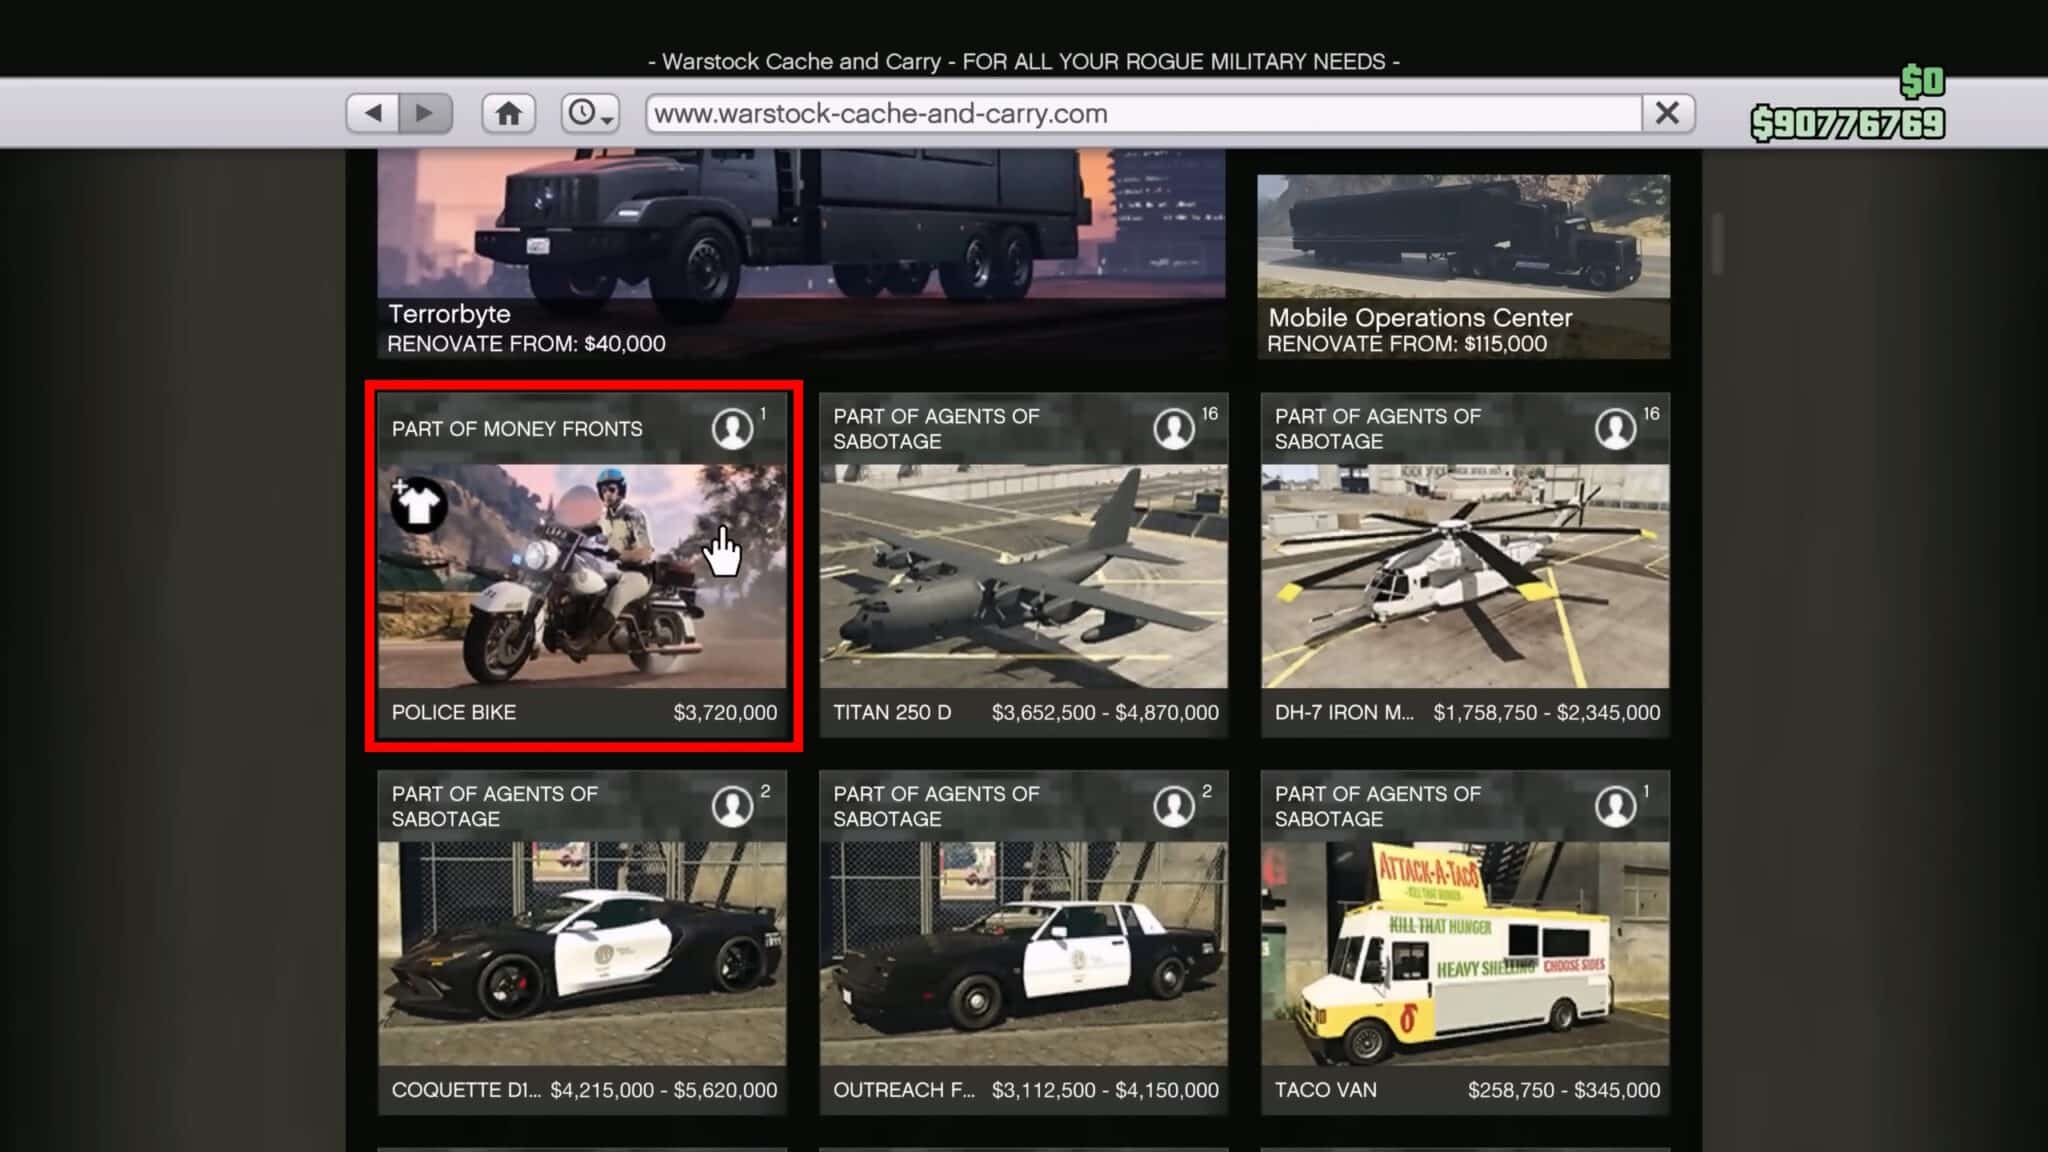Click the $3,652,500 - $4,870,000 price

pyautogui.click(x=1105, y=713)
